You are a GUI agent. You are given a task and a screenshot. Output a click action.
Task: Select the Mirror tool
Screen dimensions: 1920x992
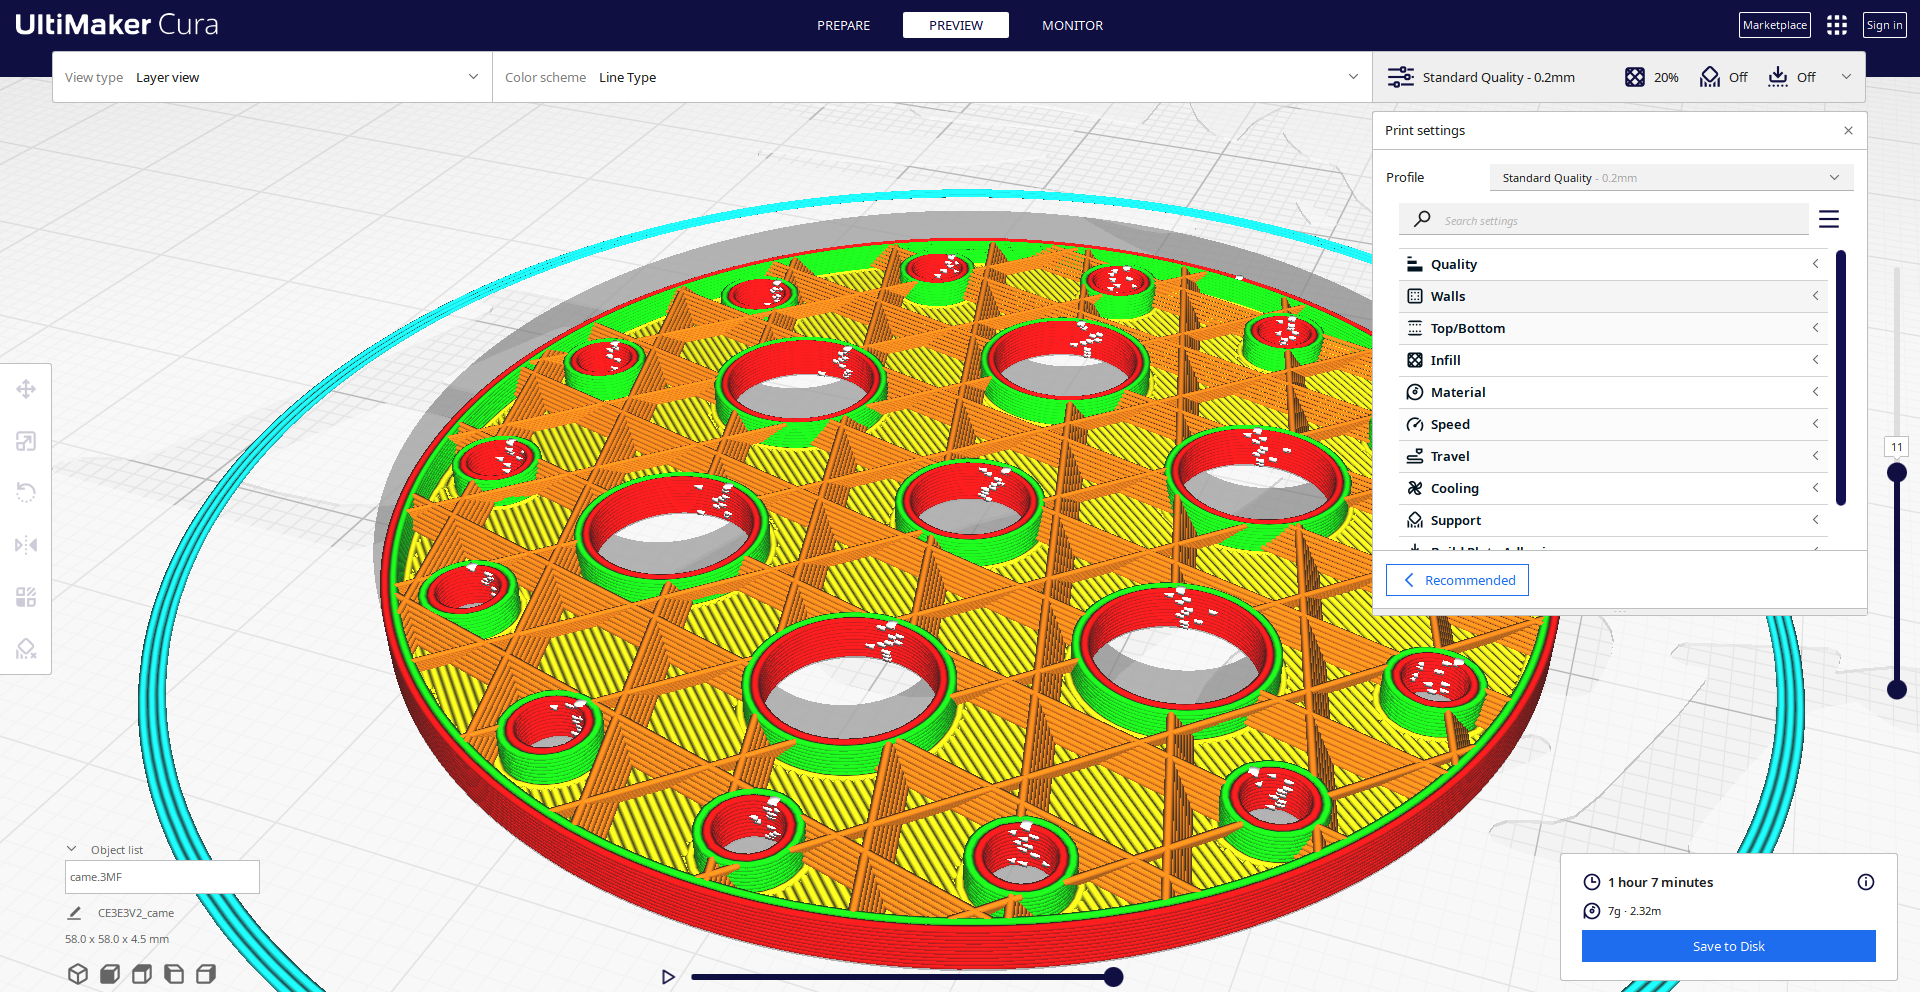[x=26, y=545]
